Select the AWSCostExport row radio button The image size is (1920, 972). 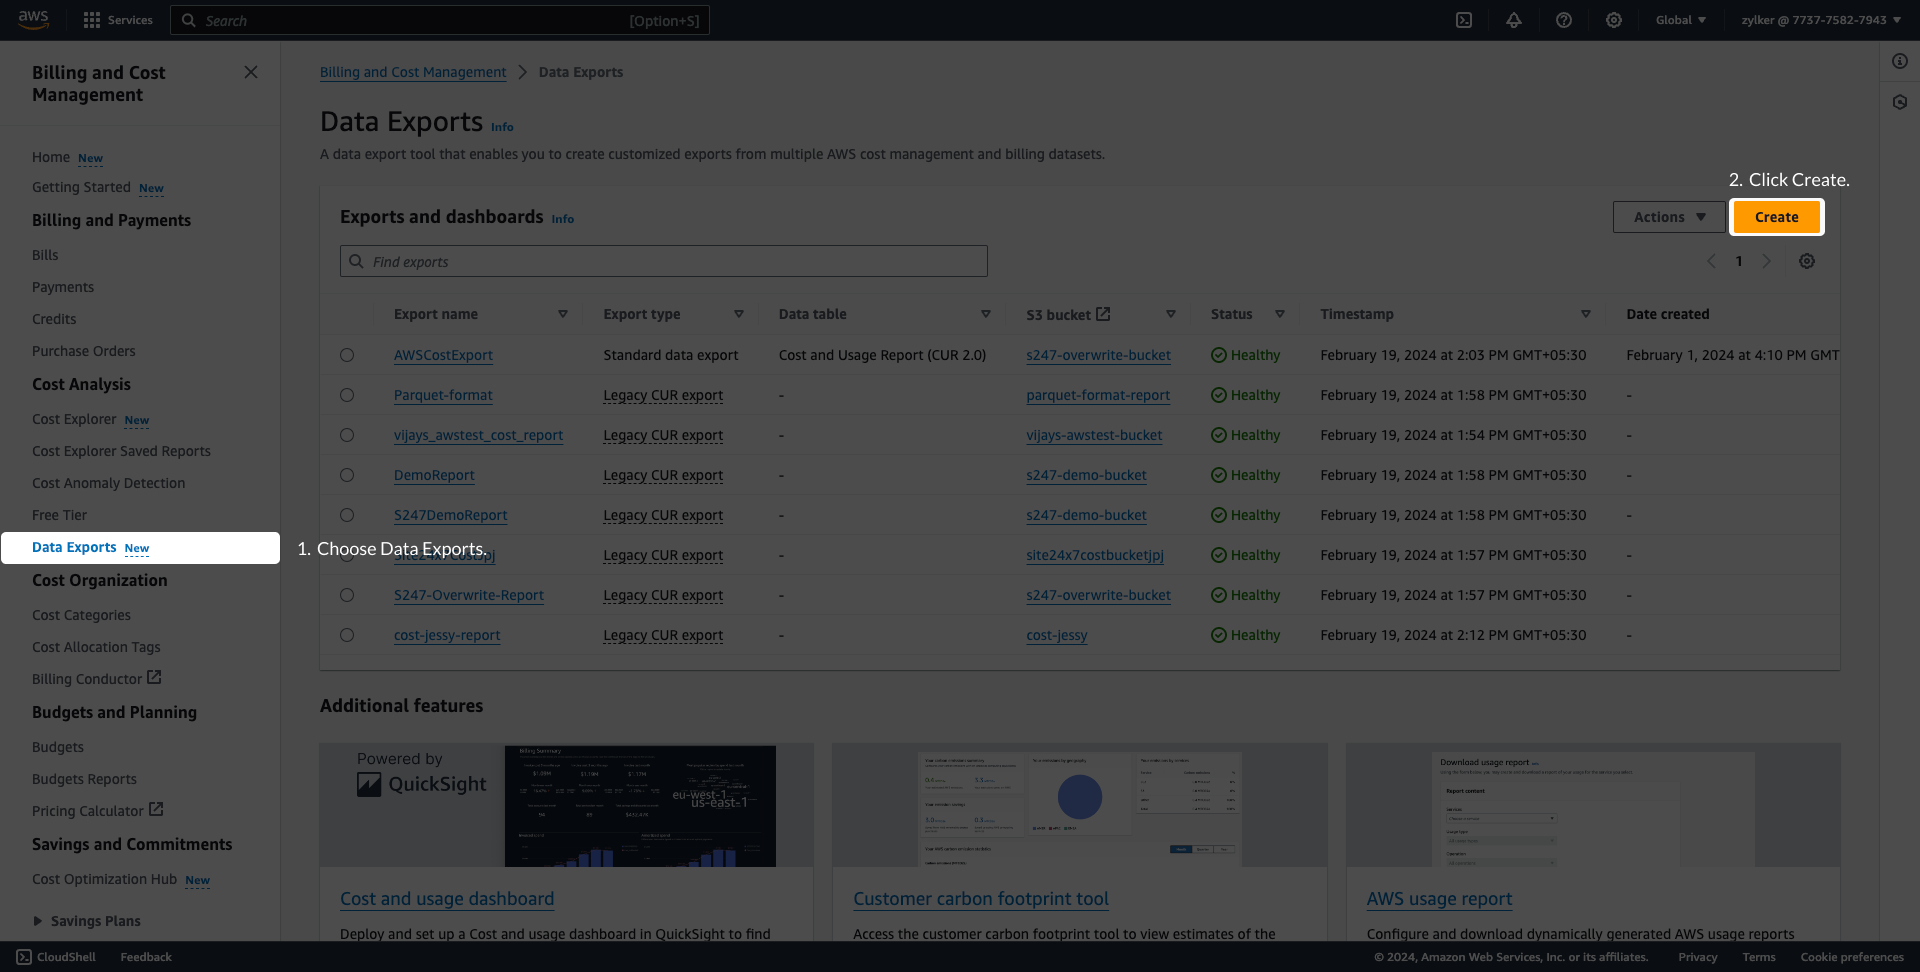[x=347, y=355]
